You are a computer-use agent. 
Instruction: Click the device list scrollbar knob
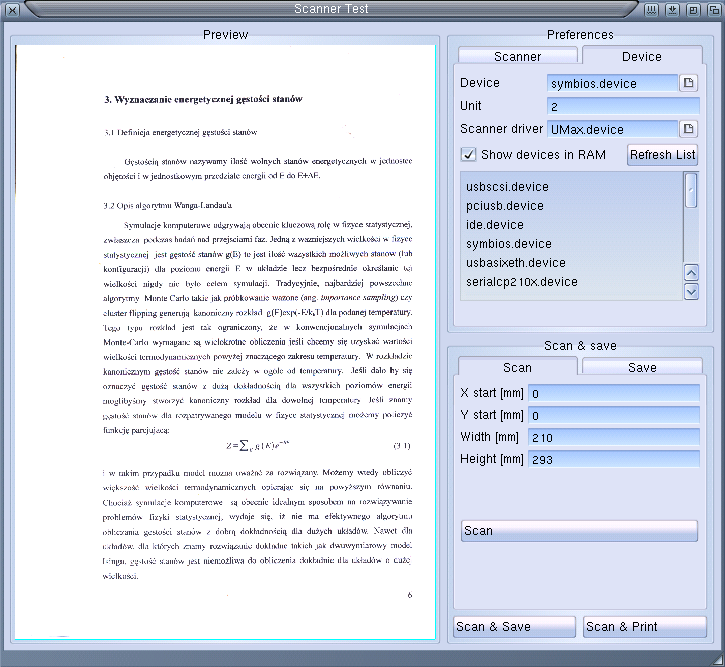tap(691, 190)
